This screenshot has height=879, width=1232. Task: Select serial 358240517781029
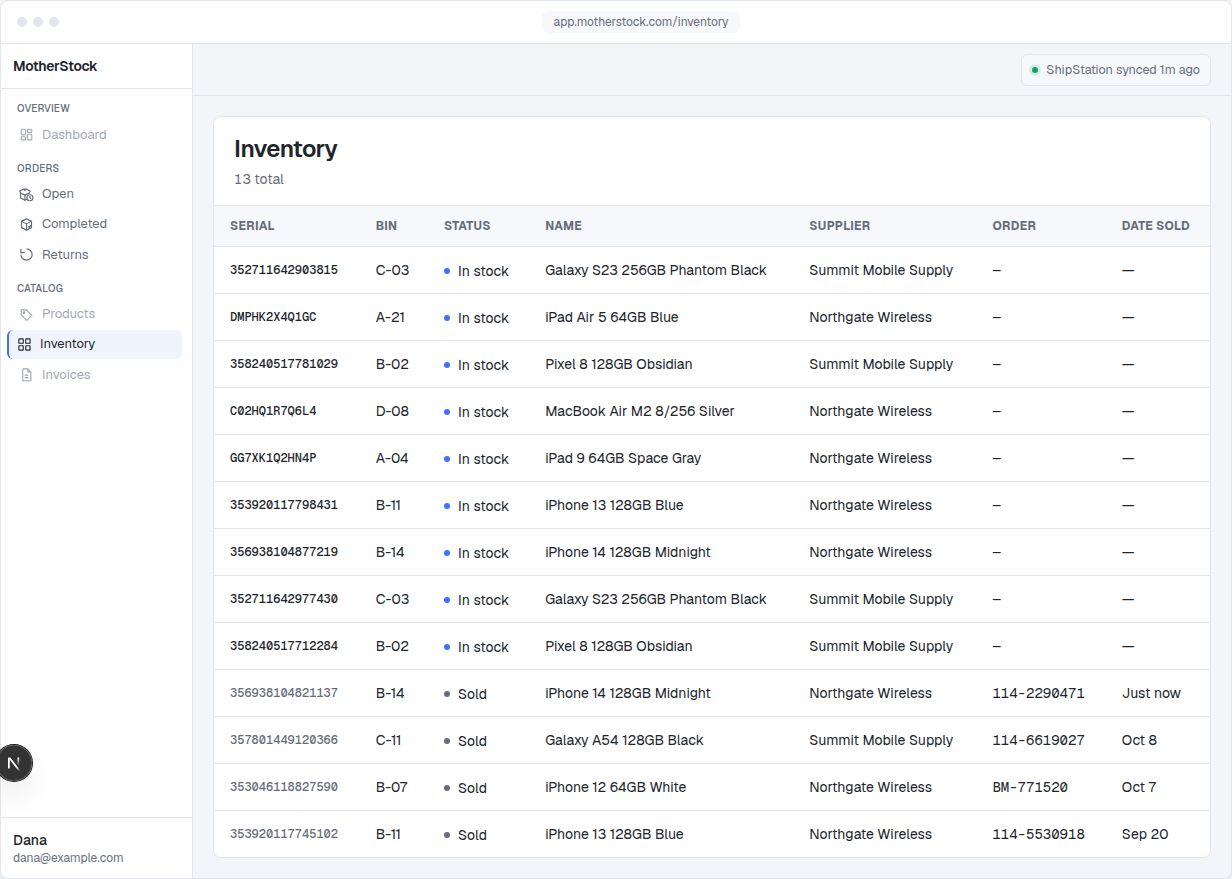click(284, 364)
